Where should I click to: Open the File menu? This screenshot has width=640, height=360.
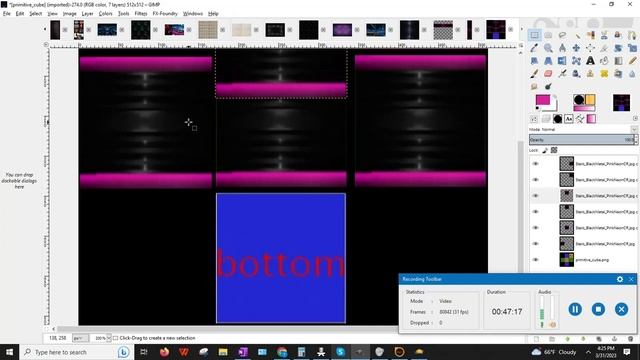point(7,13)
